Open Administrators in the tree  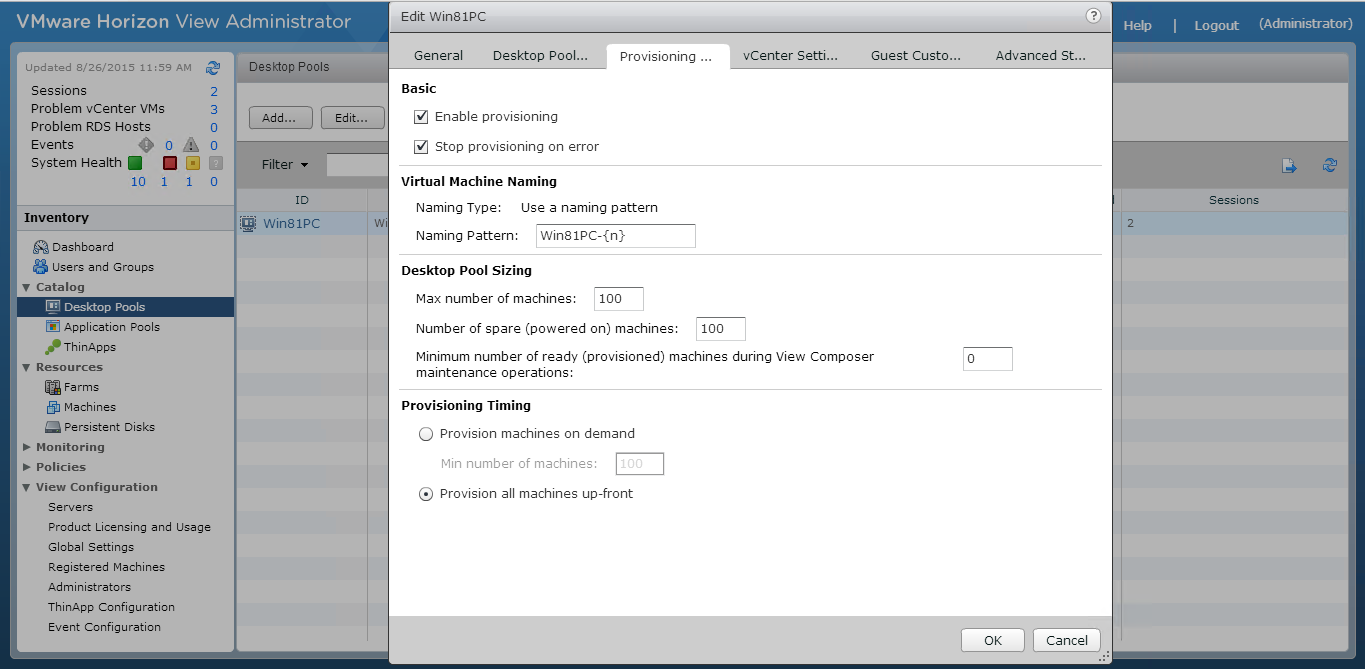click(x=89, y=587)
